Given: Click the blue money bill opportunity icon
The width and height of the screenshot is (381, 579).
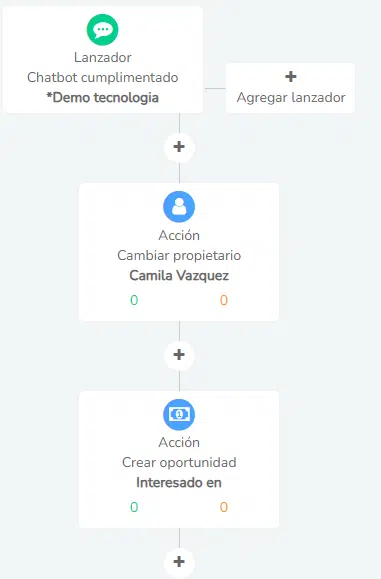Looking at the screenshot, I should point(179,414).
